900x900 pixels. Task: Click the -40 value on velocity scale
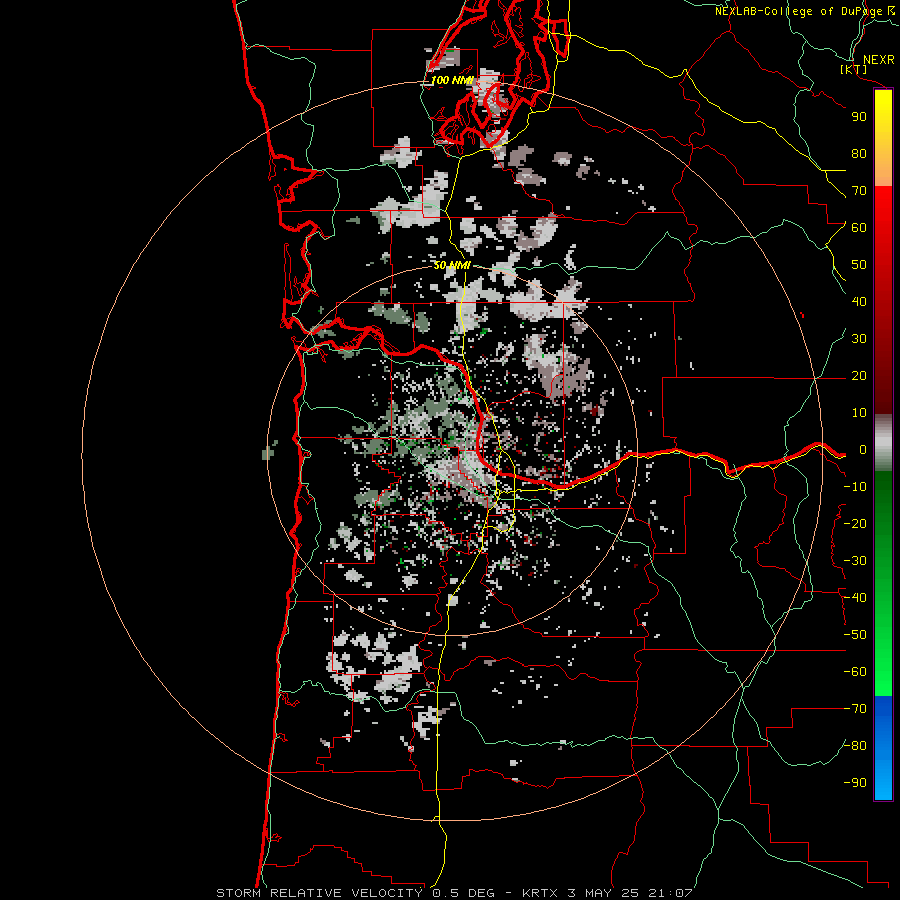click(x=855, y=598)
